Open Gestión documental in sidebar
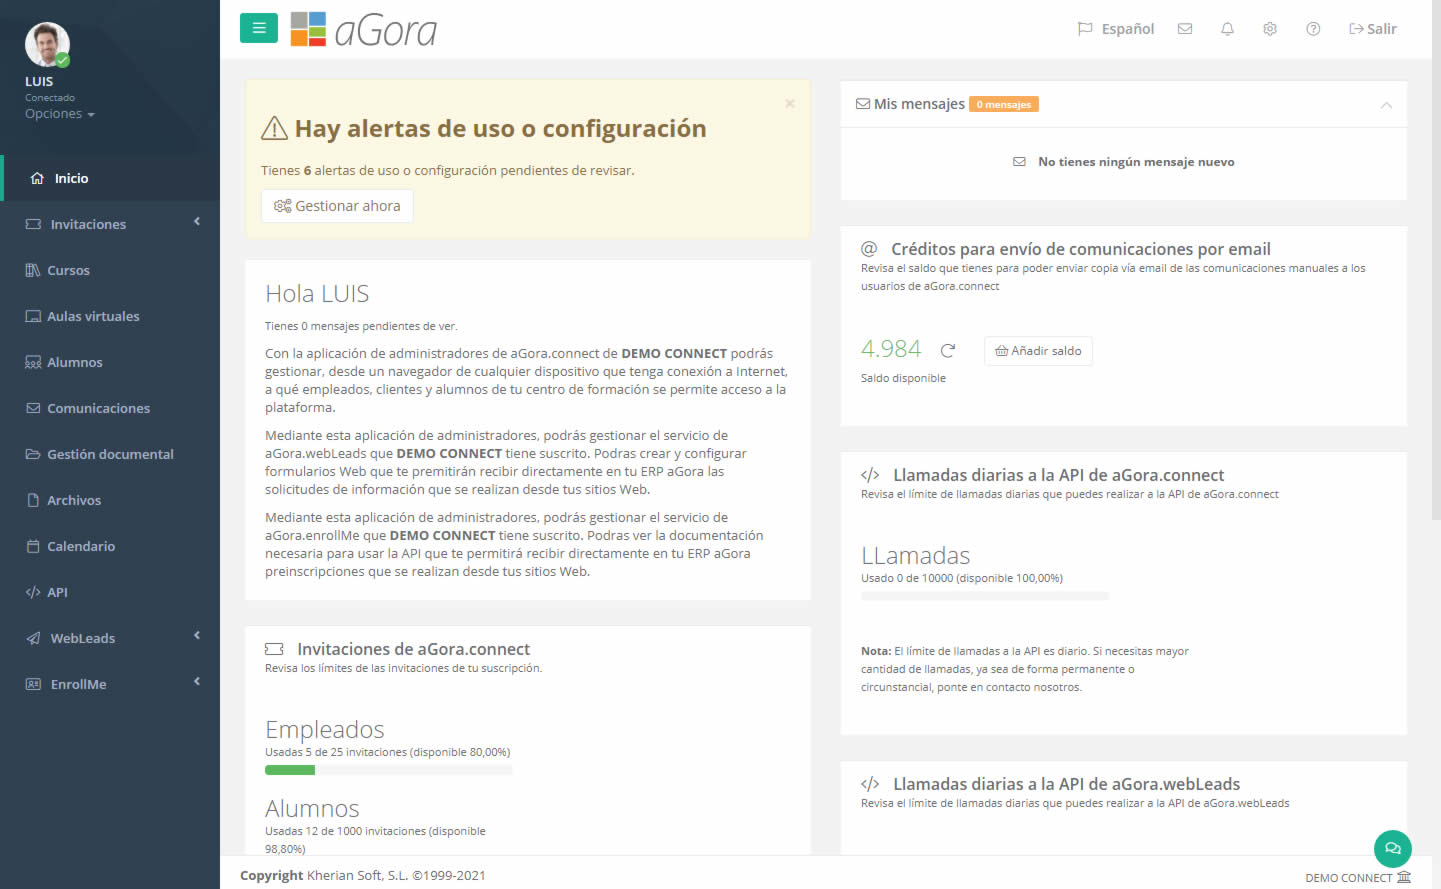1441x889 pixels. (x=110, y=454)
